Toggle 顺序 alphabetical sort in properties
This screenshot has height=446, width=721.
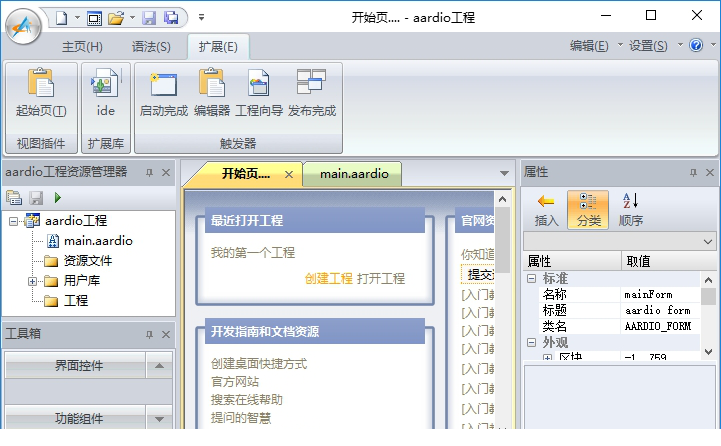tap(630, 208)
